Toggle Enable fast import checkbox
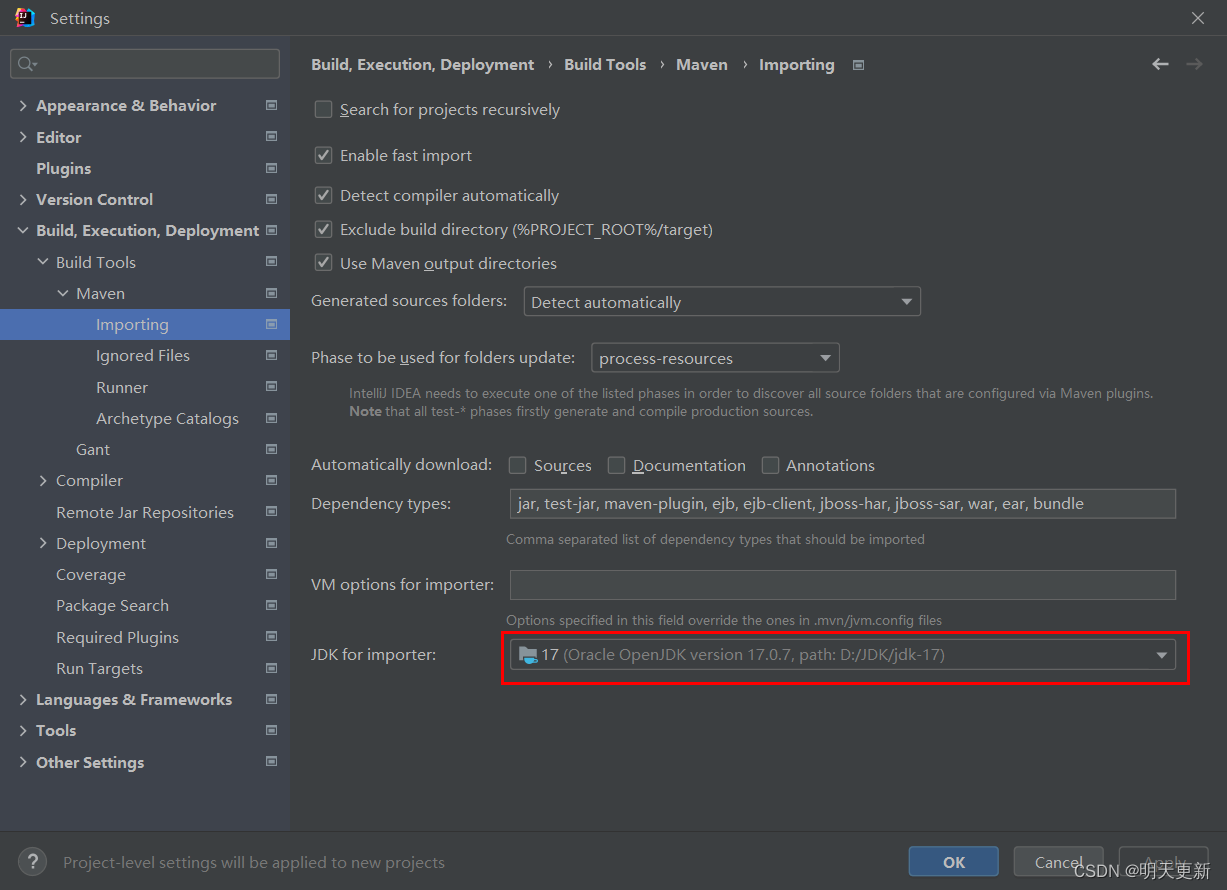The image size is (1227, 890). (323, 155)
